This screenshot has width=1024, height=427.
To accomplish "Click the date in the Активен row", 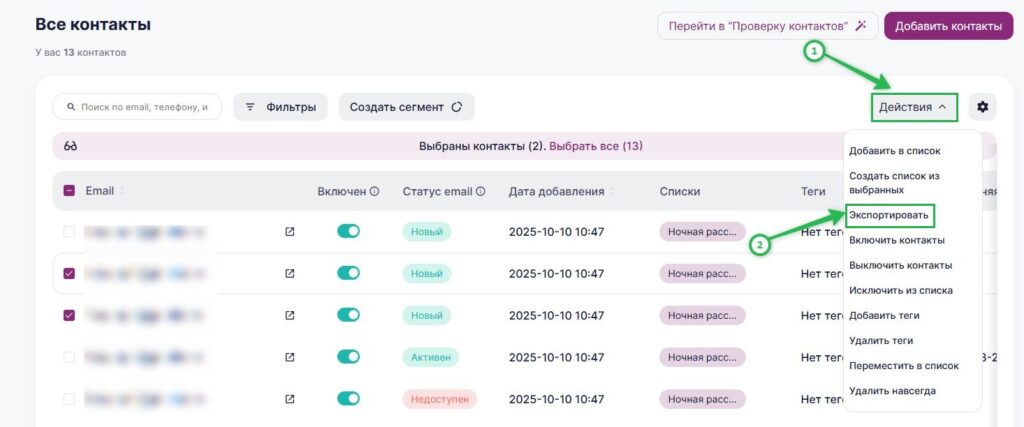I will tap(556, 357).
